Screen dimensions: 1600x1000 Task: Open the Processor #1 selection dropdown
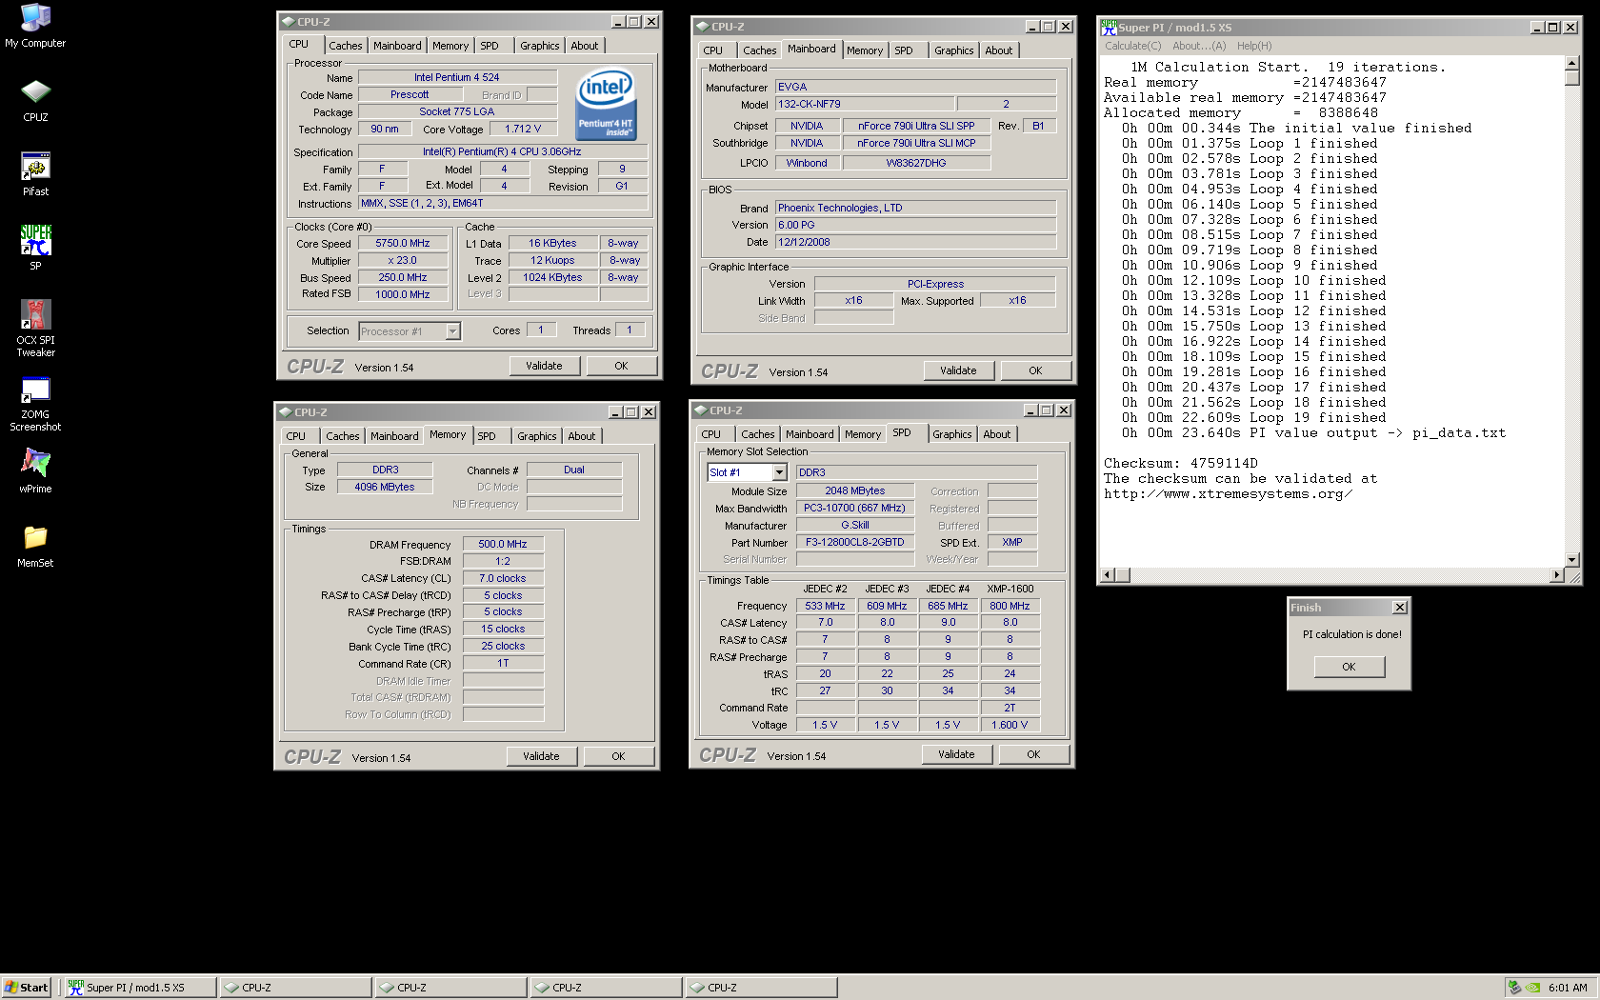[453, 331]
